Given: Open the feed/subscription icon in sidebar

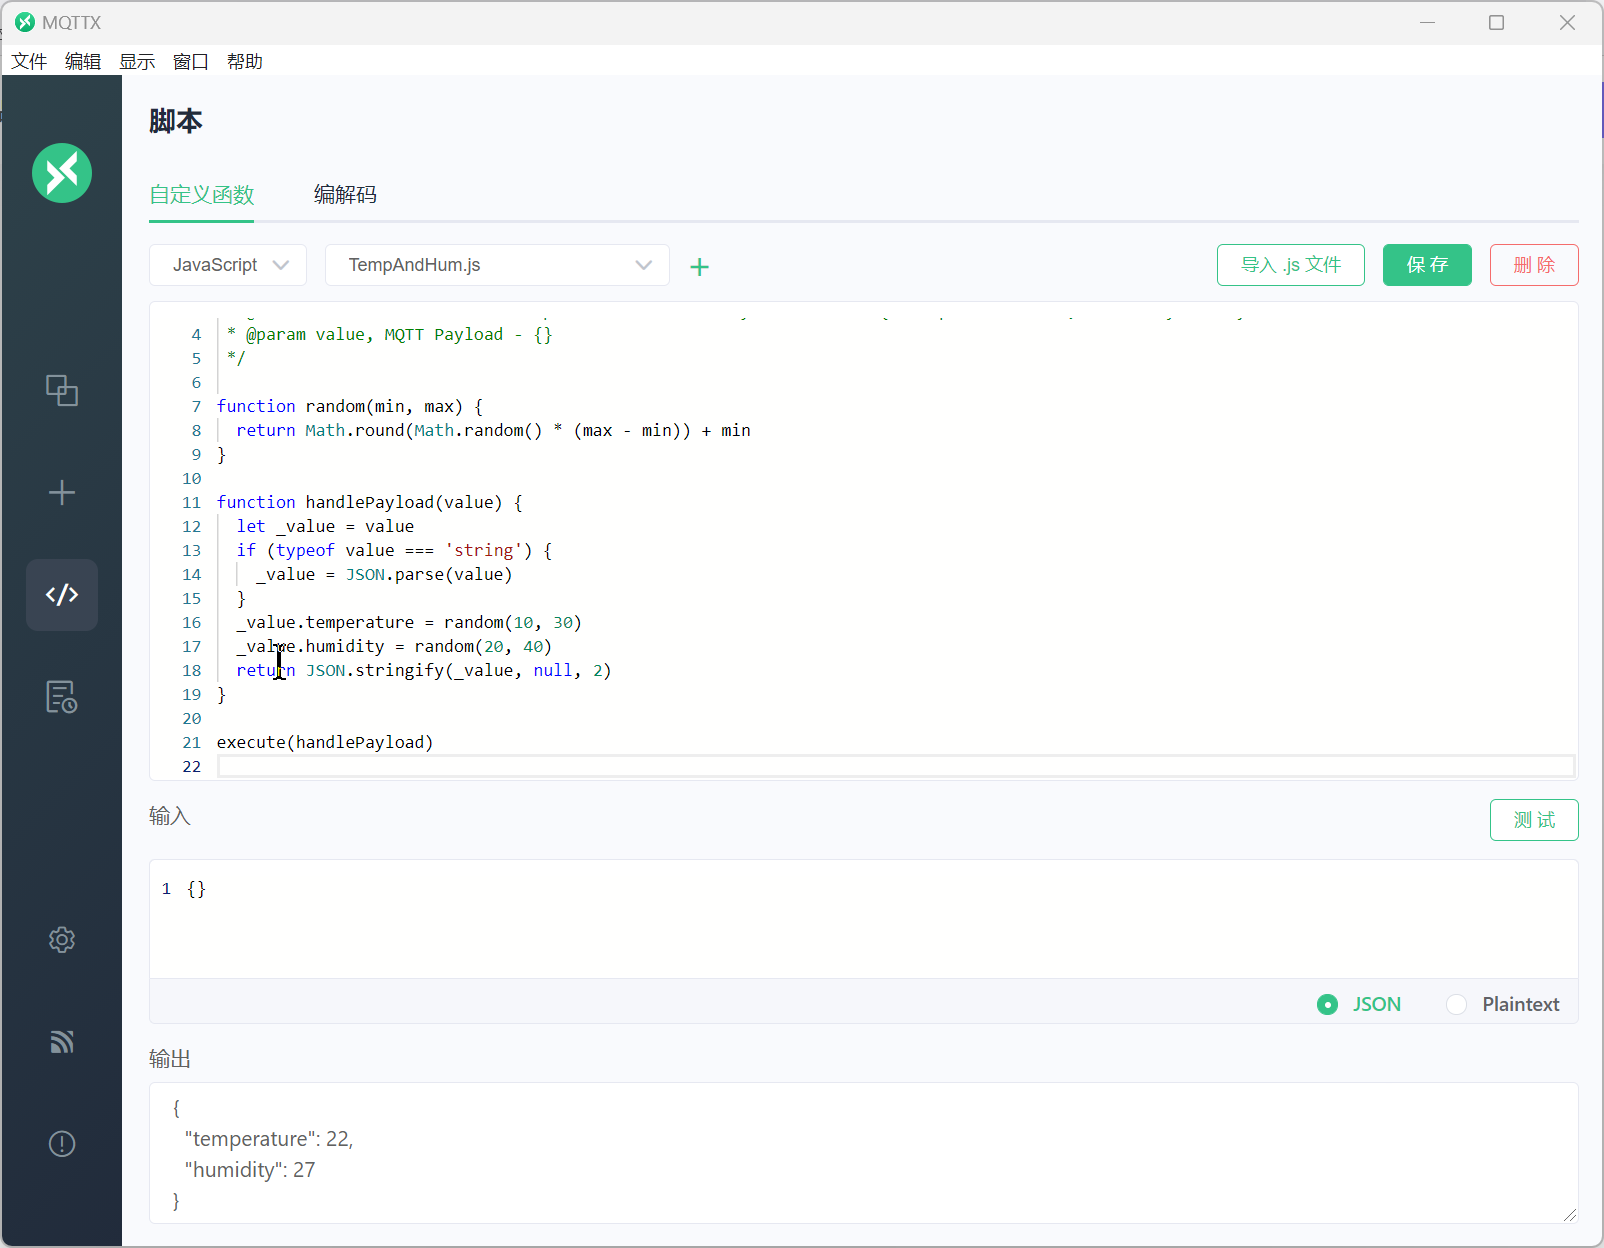Looking at the screenshot, I should [62, 1042].
